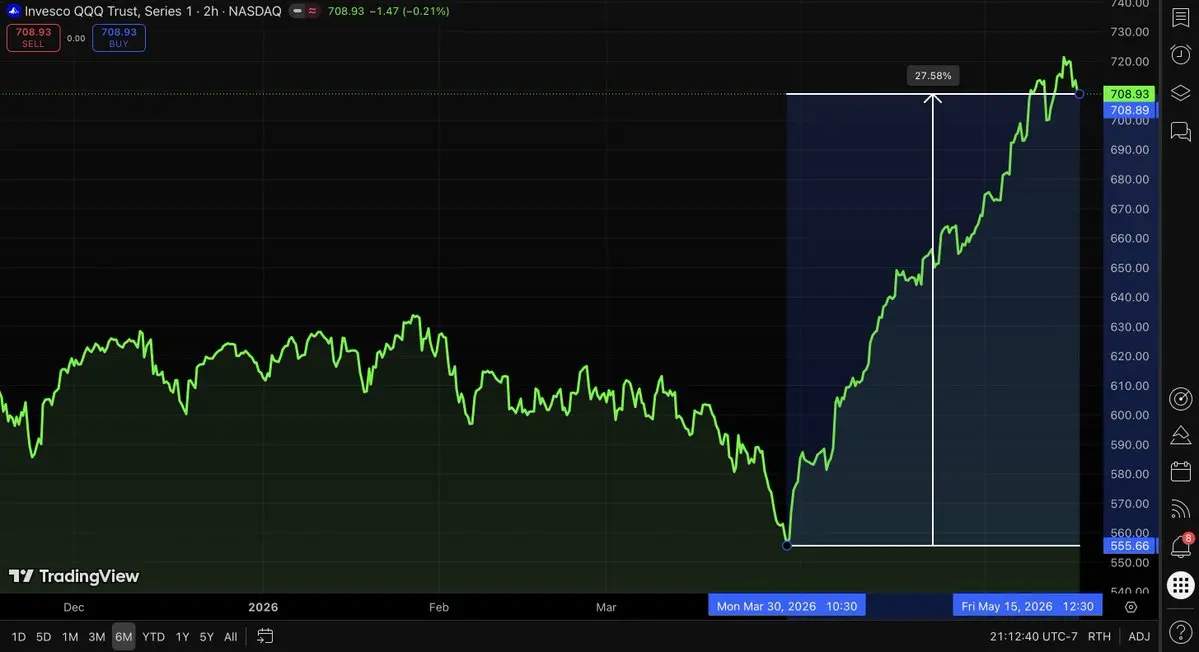Image resolution: width=1199 pixels, height=652 pixels.
Task: Click the green 708.93 last price label
Action: tap(1129, 94)
